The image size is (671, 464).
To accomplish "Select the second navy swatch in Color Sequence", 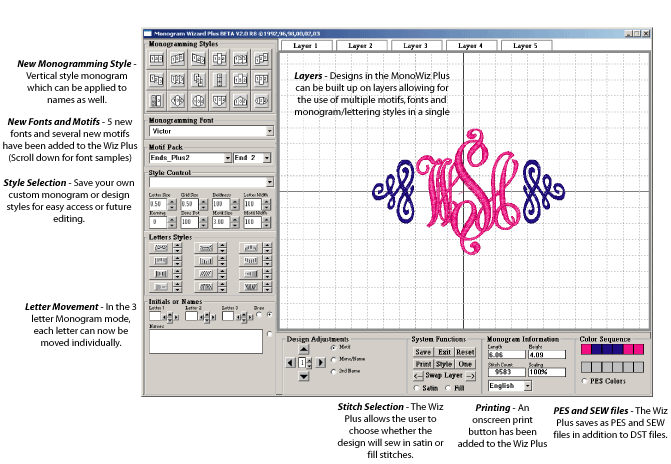I will [607, 349].
